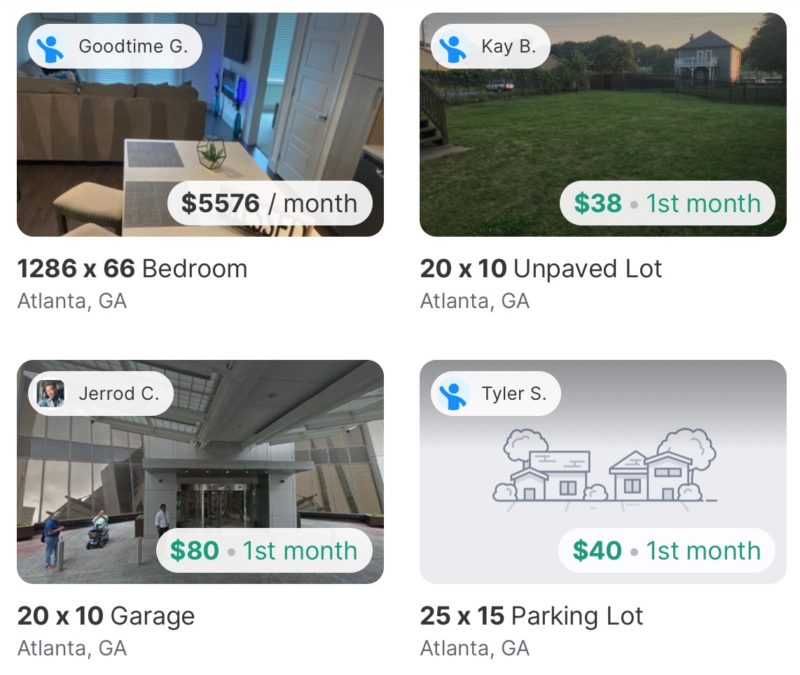Select the $38 1st month price tag
This screenshot has height=675, width=800.
click(x=667, y=203)
